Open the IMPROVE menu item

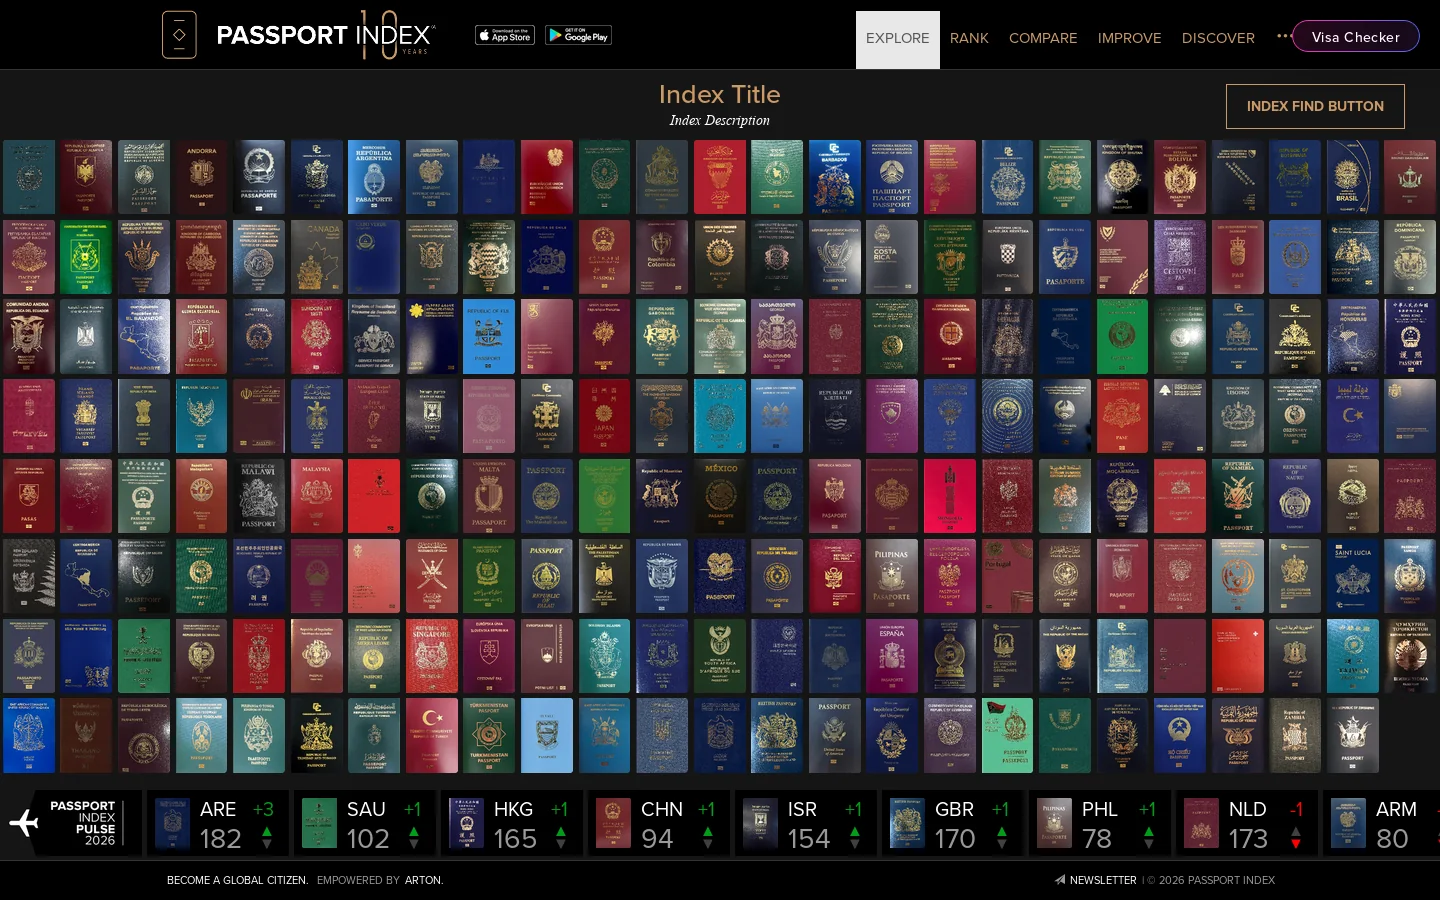[1129, 38]
